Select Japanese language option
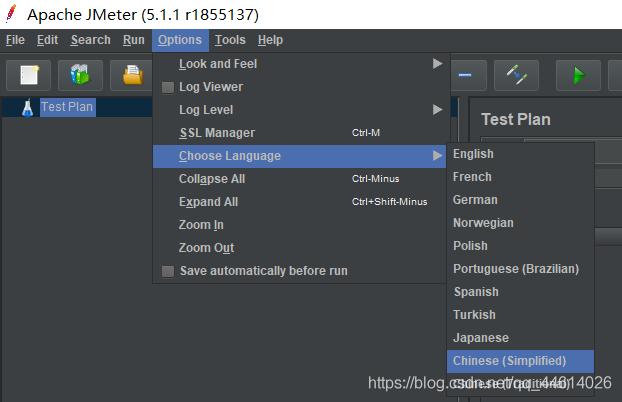622x402 pixels. (520, 338)
